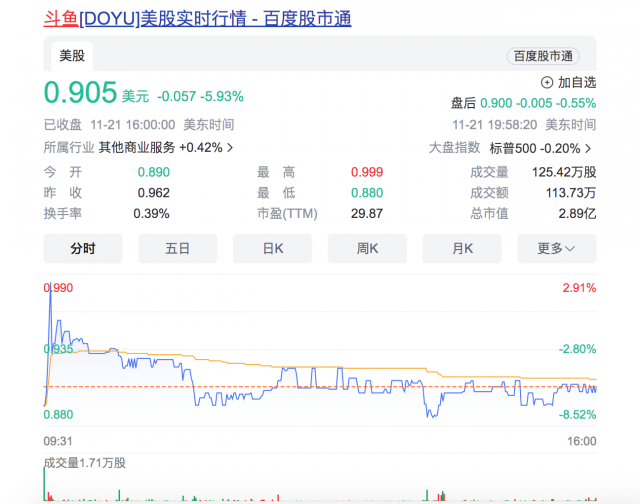Switch chart to 月K view
The image size is (640, 504).
(462, 248)
